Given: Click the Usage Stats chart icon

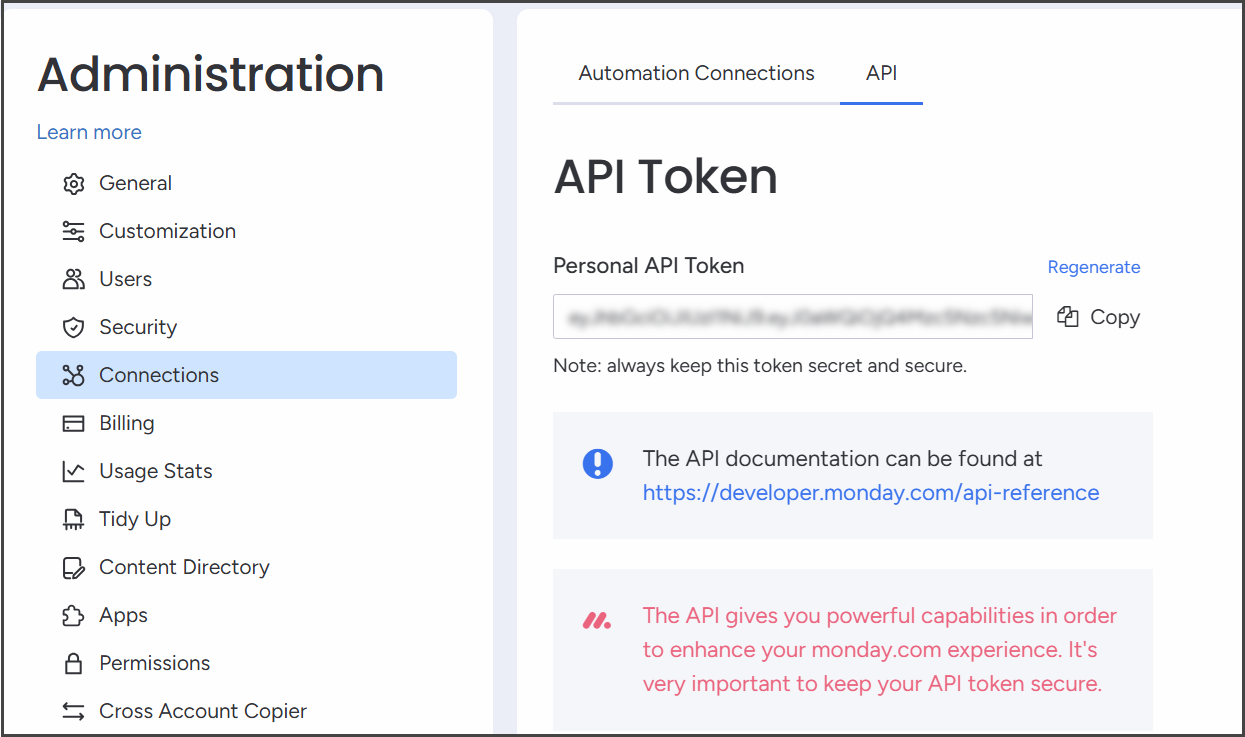Looking at the screenshot, I should pyautogui.click(x=73, y=472).
